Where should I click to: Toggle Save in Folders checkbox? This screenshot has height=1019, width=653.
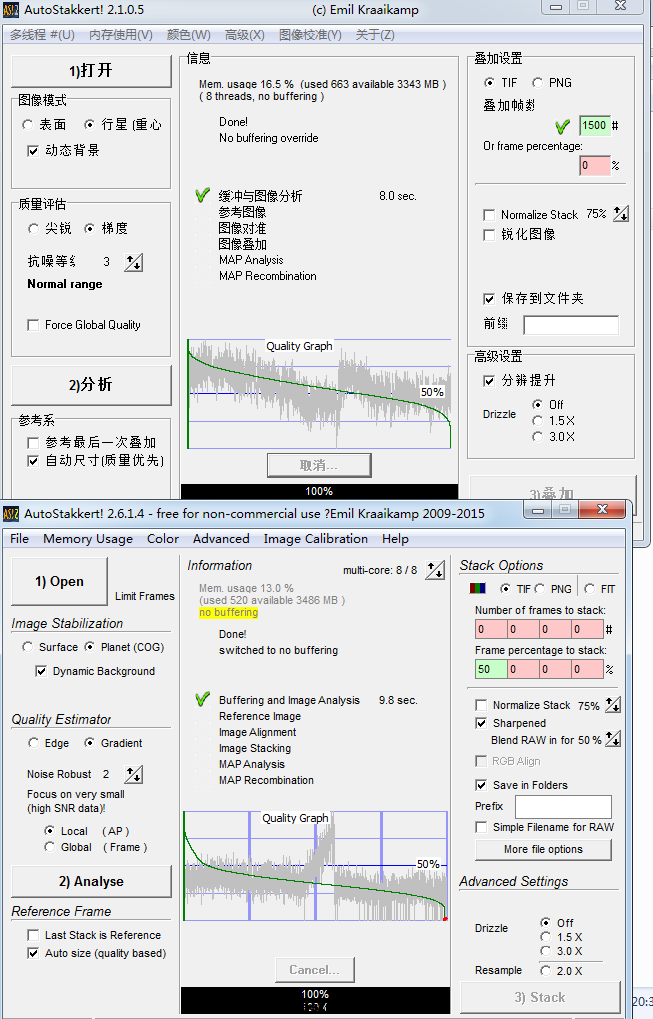[x=481, y=785]
